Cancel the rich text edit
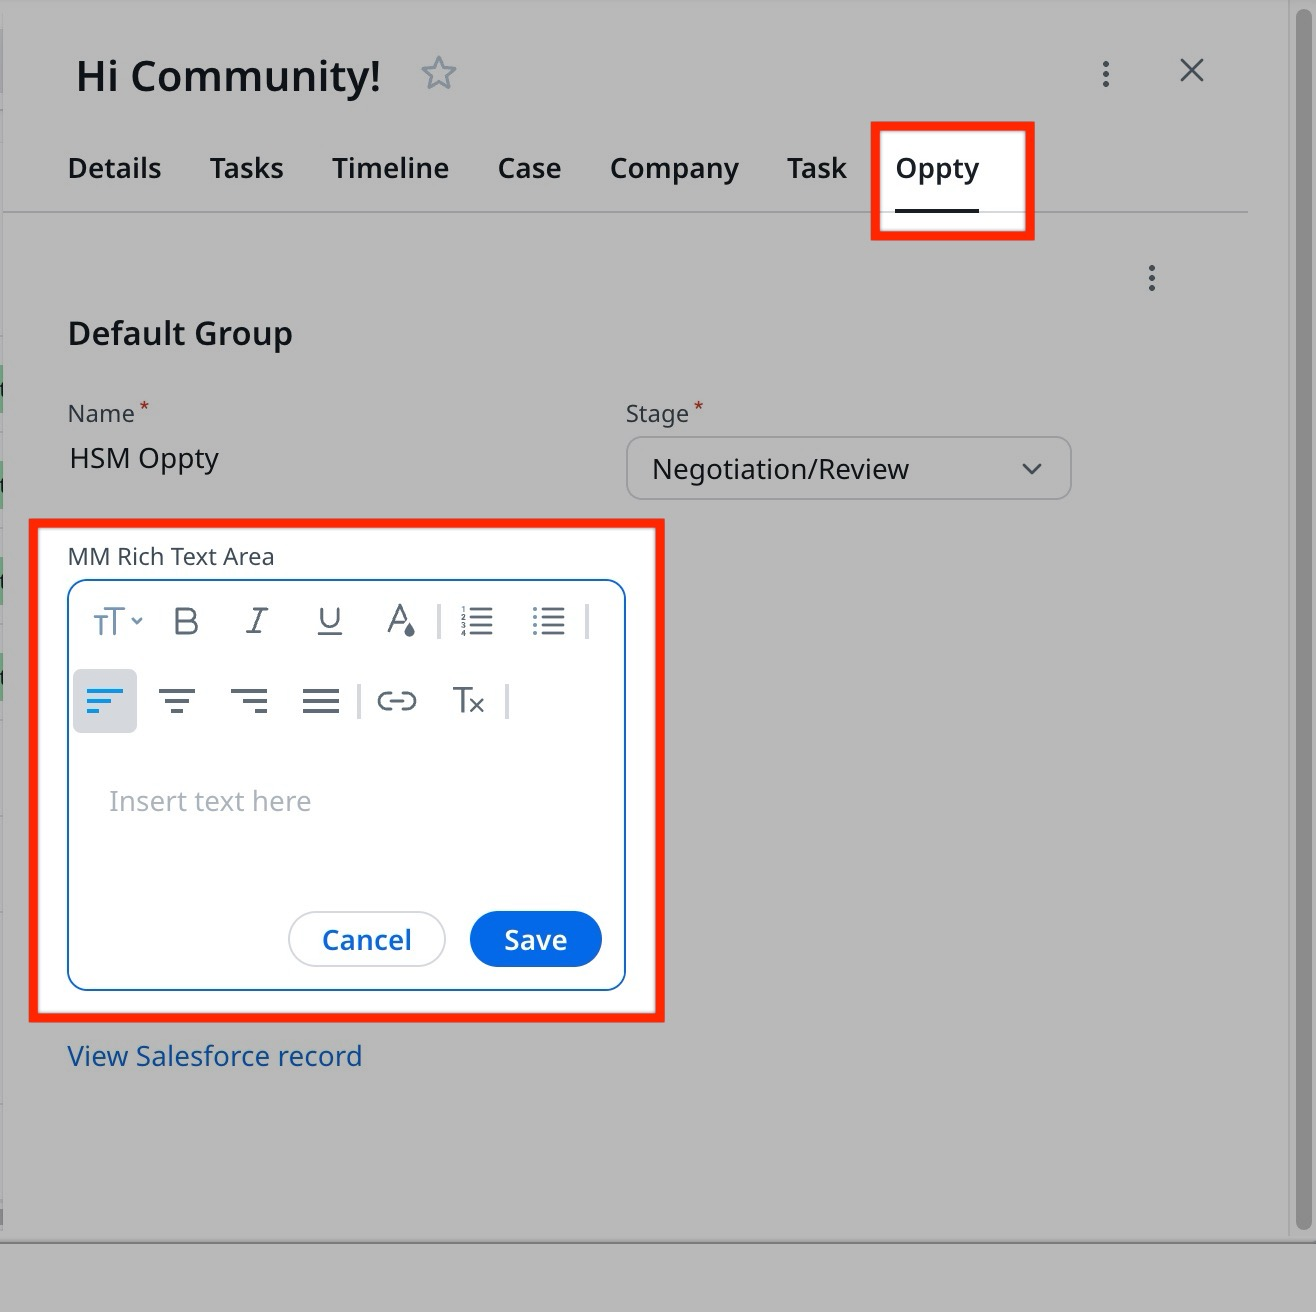This screenshot has width=1316, height=1312. 366,939
